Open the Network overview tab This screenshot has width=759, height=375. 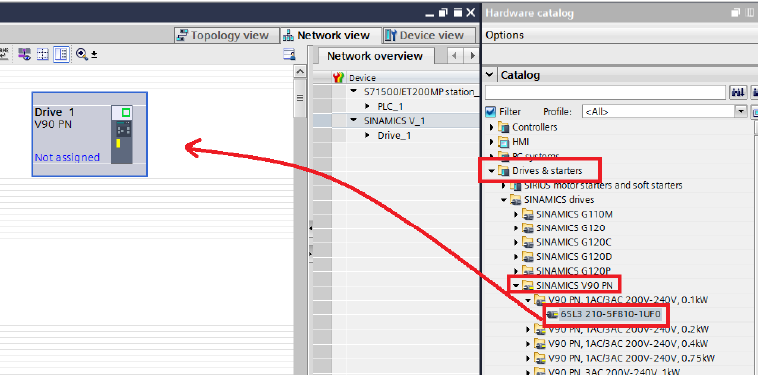375,56
